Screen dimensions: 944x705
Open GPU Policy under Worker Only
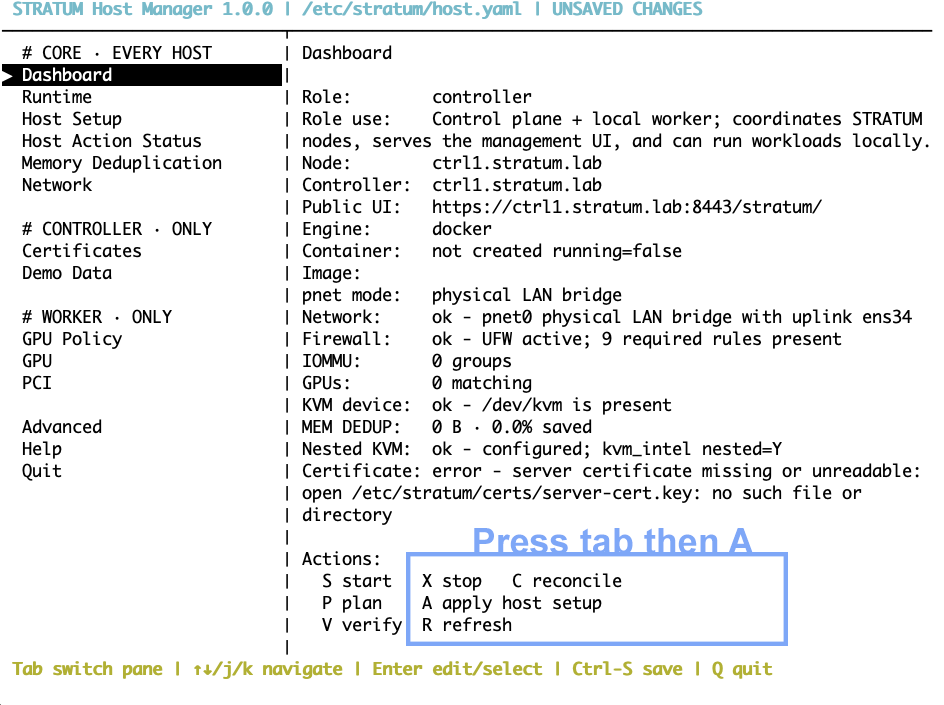tap(72, 339)
